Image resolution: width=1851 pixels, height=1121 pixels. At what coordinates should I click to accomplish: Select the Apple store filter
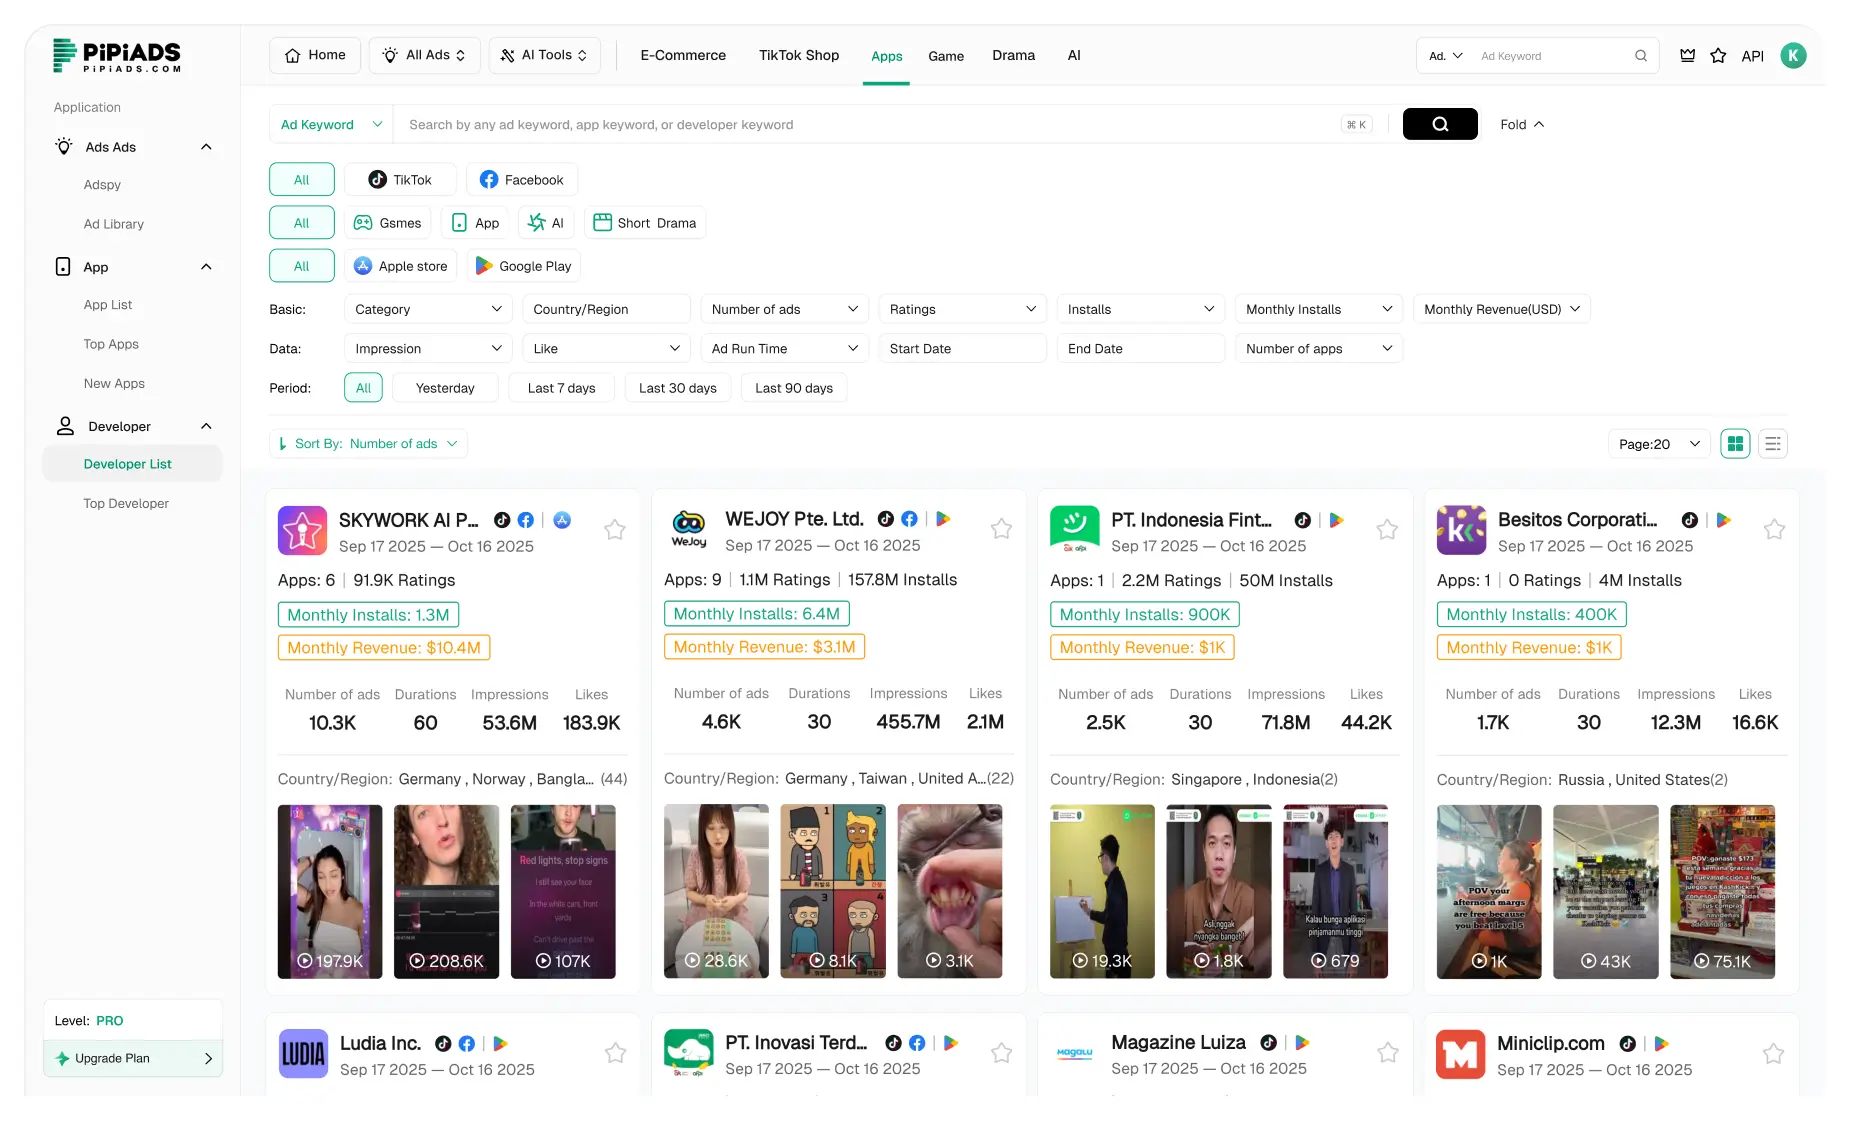tap(400, 265)
